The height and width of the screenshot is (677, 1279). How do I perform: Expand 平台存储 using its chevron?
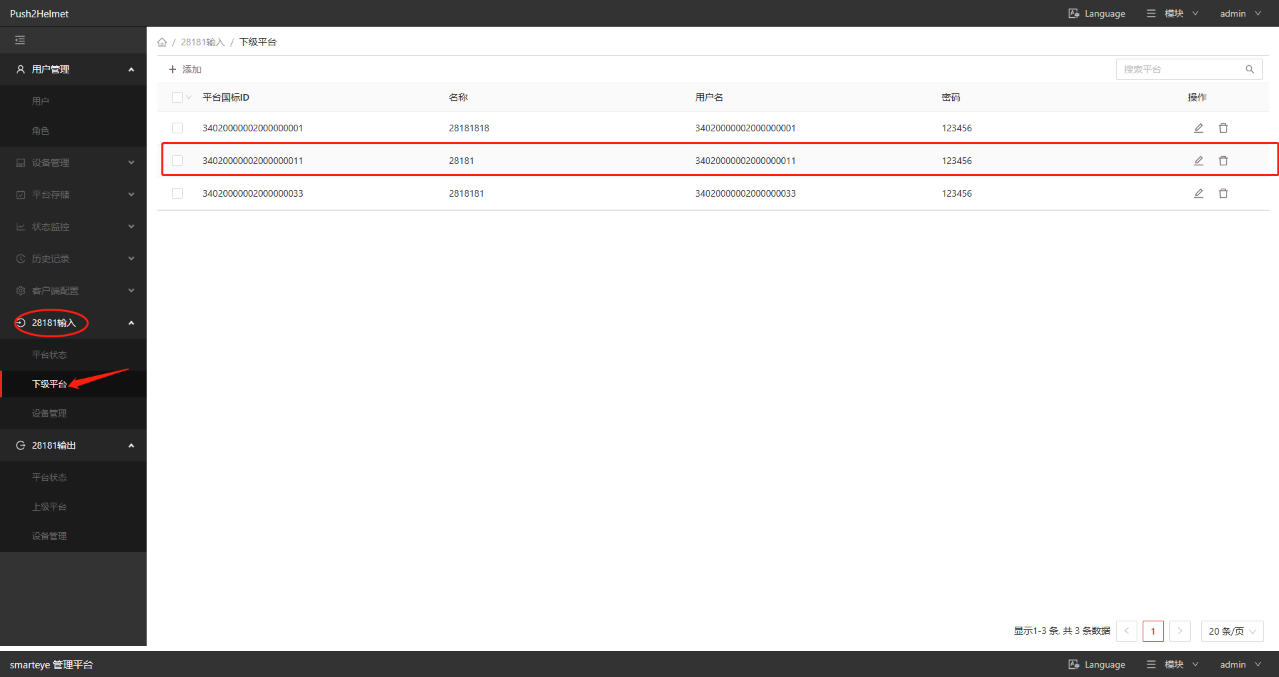pyautogui.click(x=131, y=194)
